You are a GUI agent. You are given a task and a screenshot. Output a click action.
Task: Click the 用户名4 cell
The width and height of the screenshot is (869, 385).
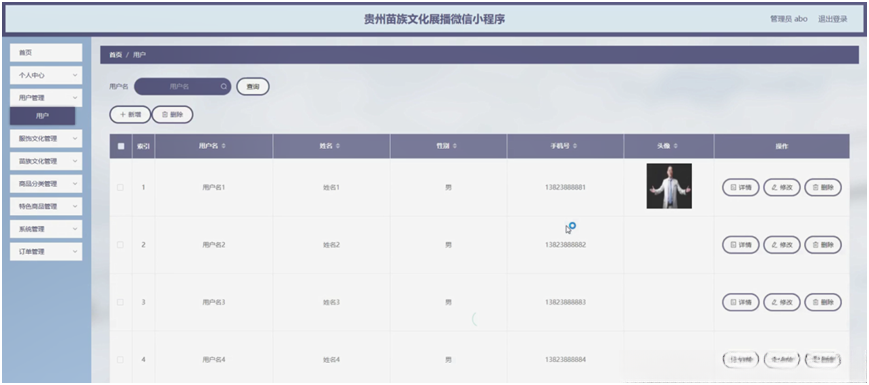click(x=214, y=360)
